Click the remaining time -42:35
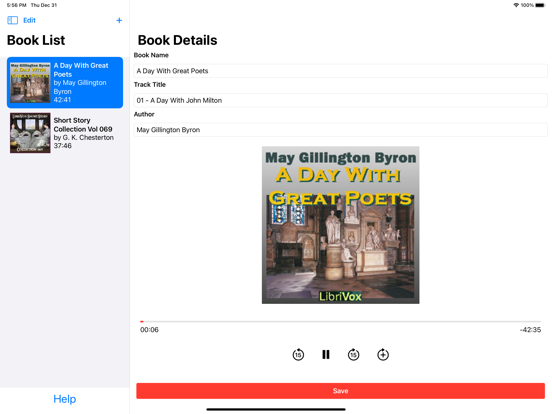The image size is (552, 414). coord(530,330)
